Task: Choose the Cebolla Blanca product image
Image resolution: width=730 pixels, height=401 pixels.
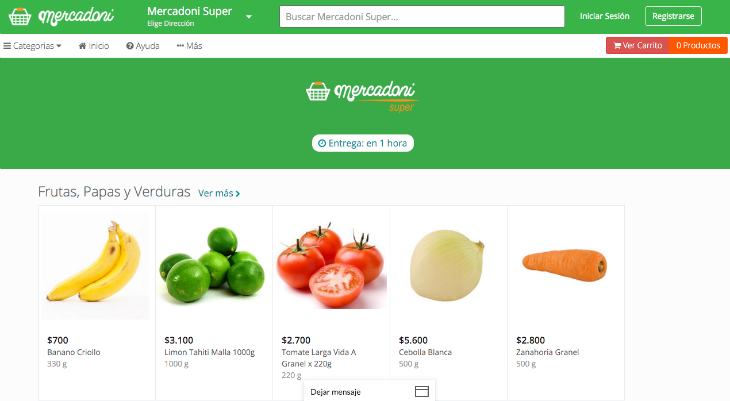Action: (x=447, y=265)
